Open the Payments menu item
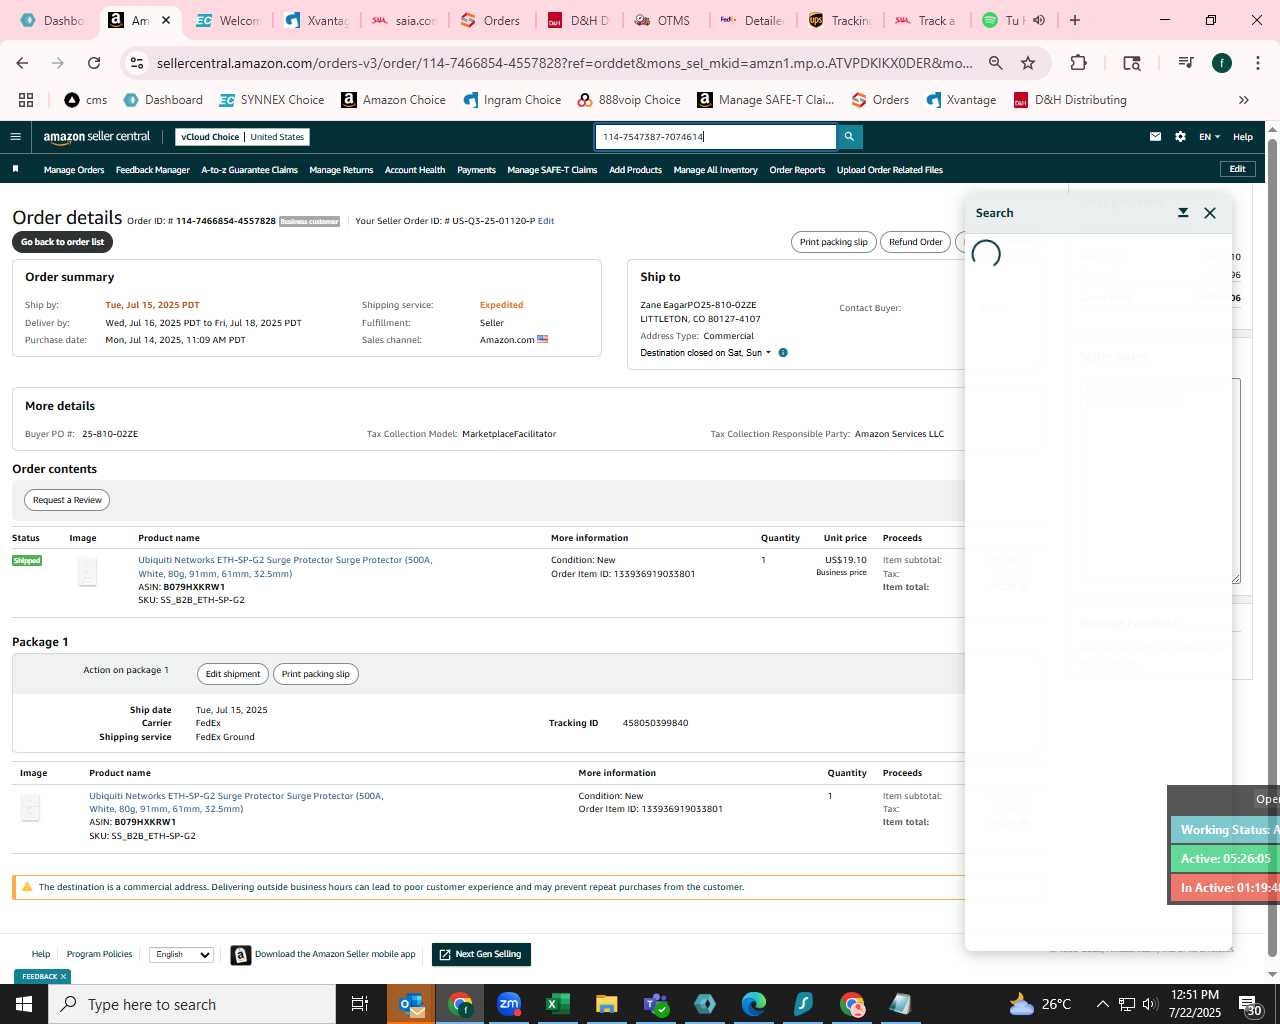1280x1024 pixels. 476,170
